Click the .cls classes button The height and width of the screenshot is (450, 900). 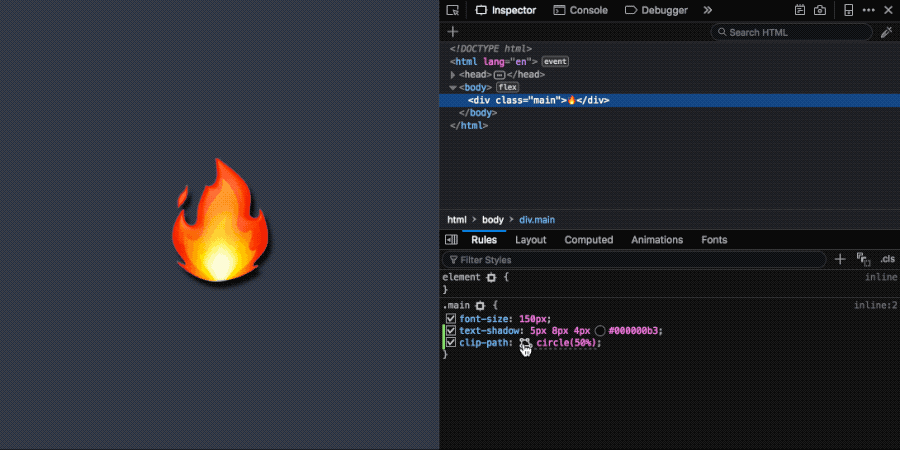(887, 259)
